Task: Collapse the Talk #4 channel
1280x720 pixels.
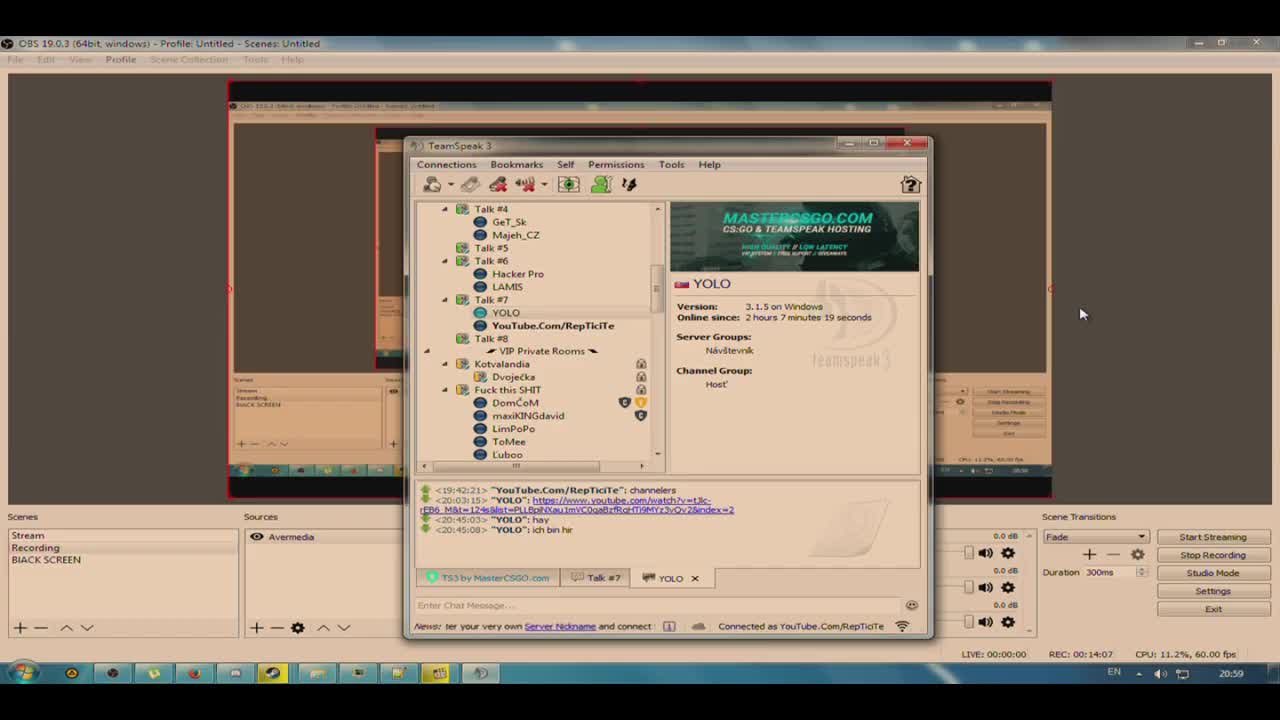Action: pyautogui.click(x=445, y=209)
